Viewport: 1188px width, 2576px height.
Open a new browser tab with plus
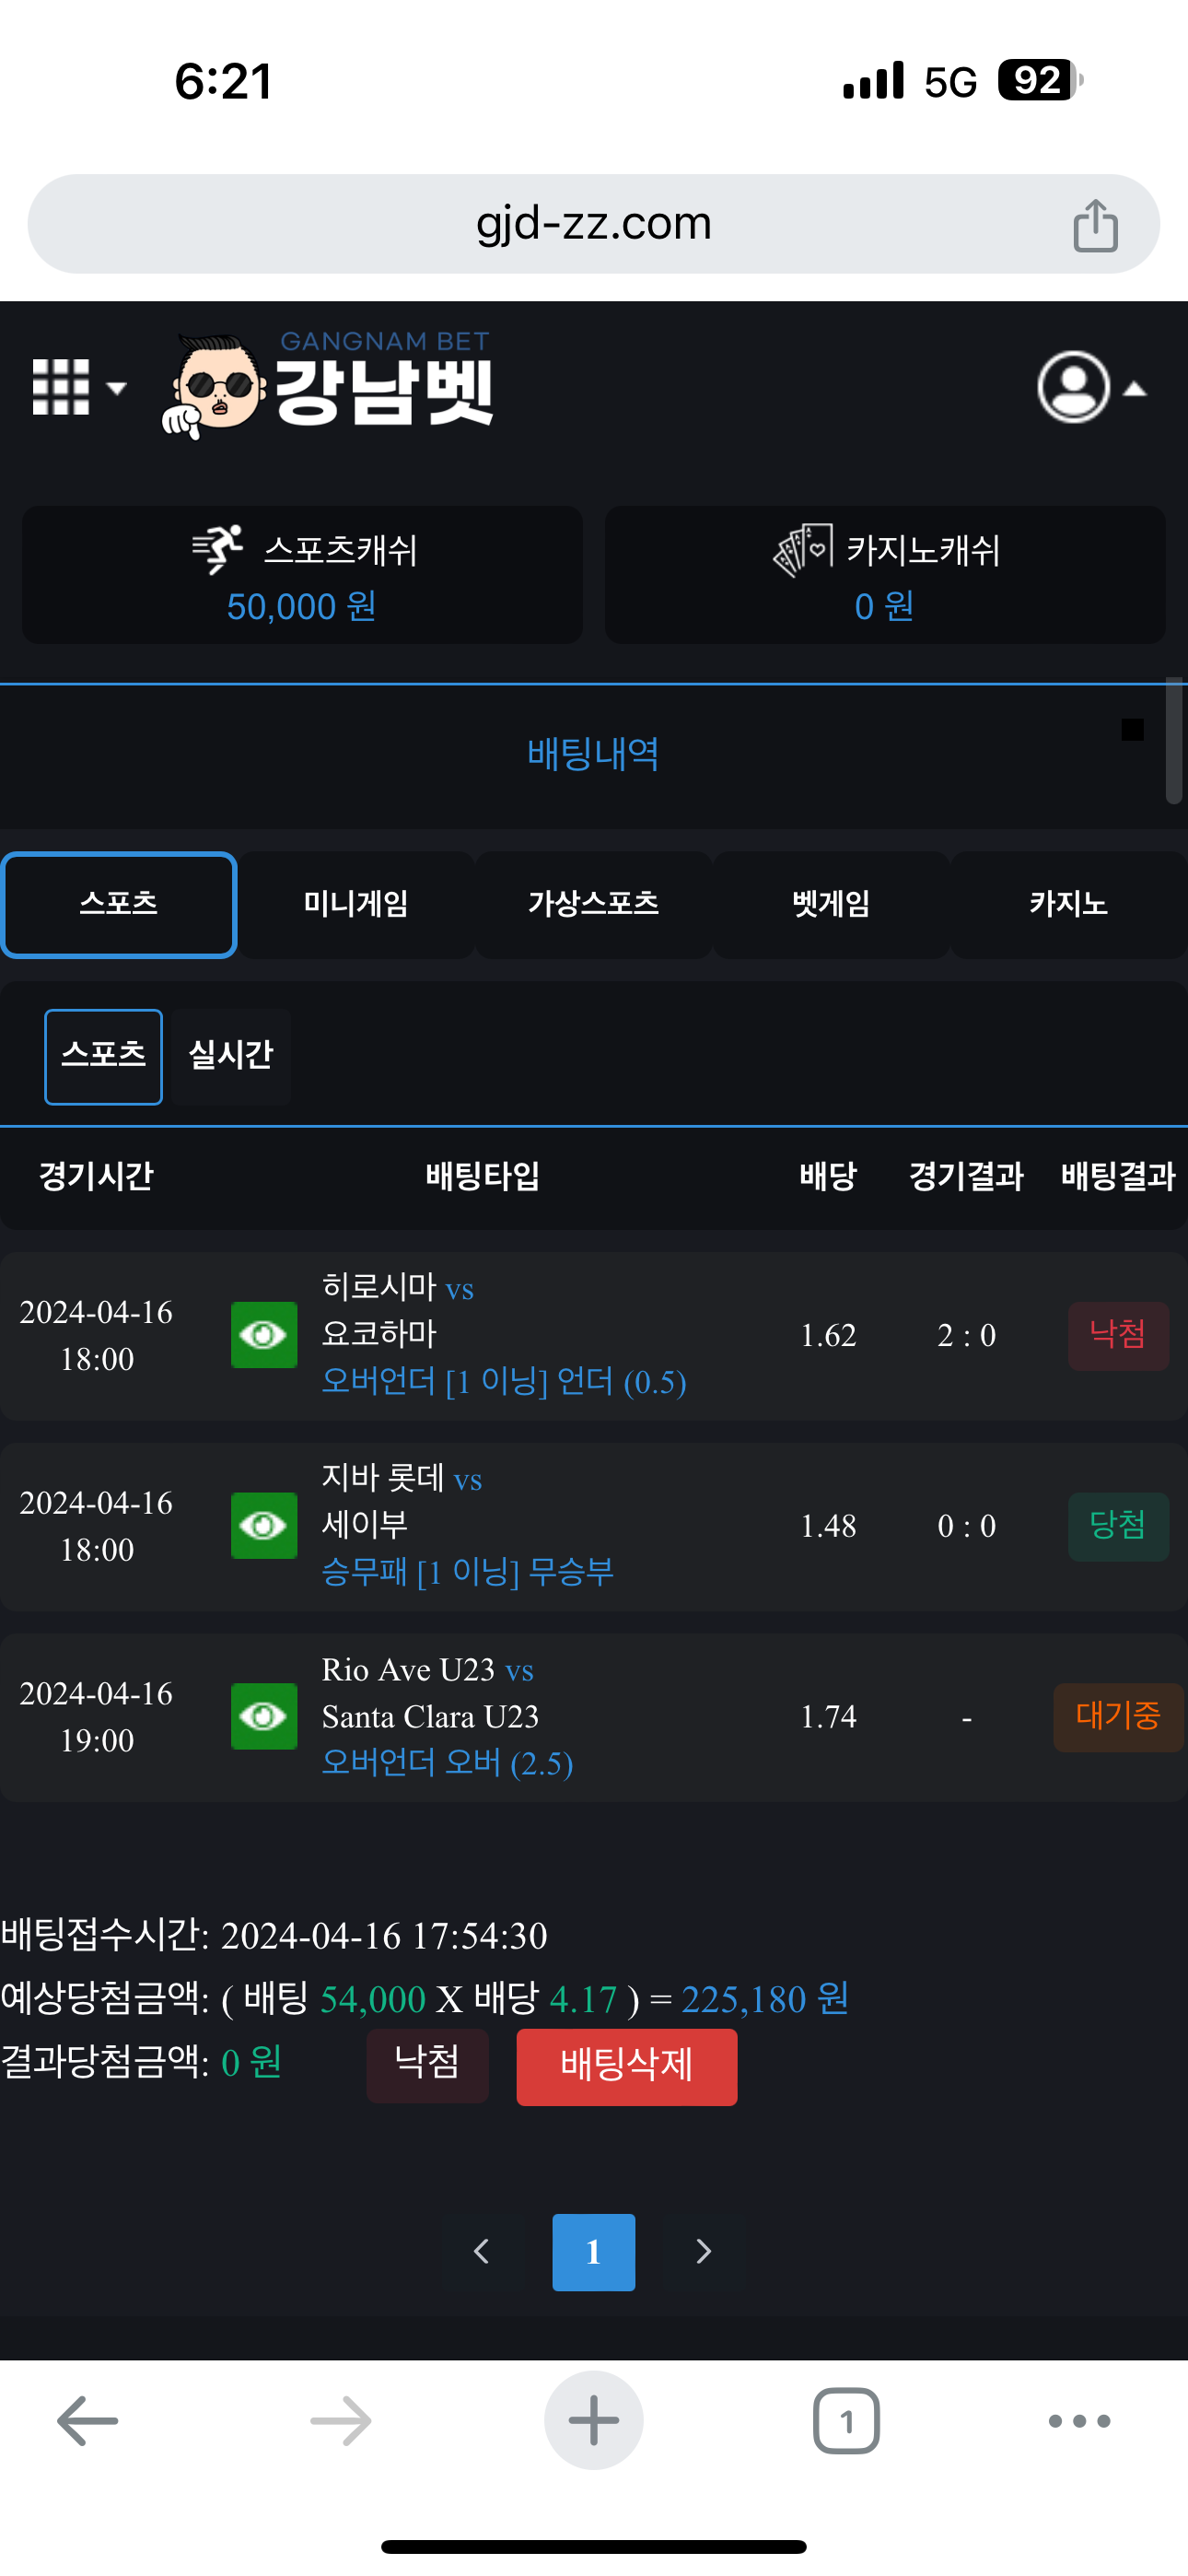(x=593, y=2421)
